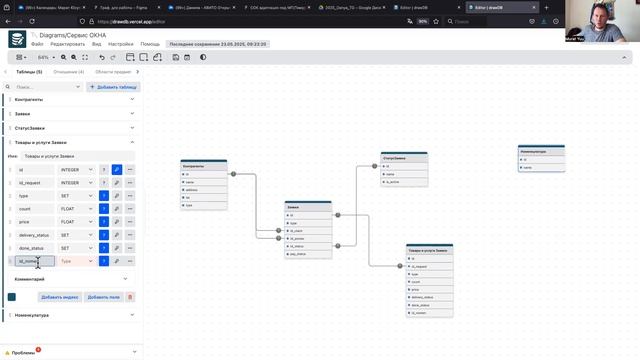Toggle the light/dark theme icon
This screenshot has height=360, width=640.
(203, 58)
